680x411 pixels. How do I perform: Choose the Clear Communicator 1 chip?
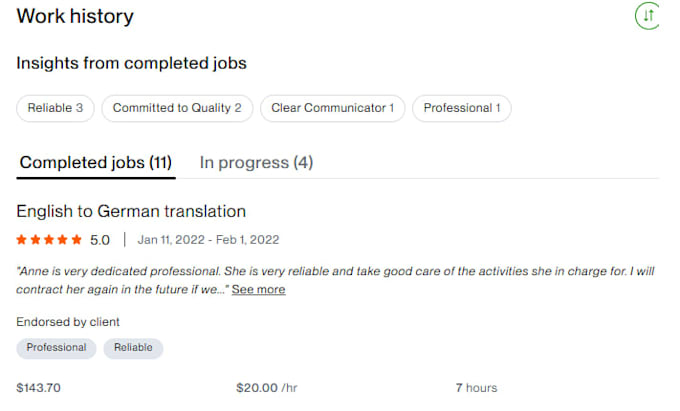coord(333,108)
